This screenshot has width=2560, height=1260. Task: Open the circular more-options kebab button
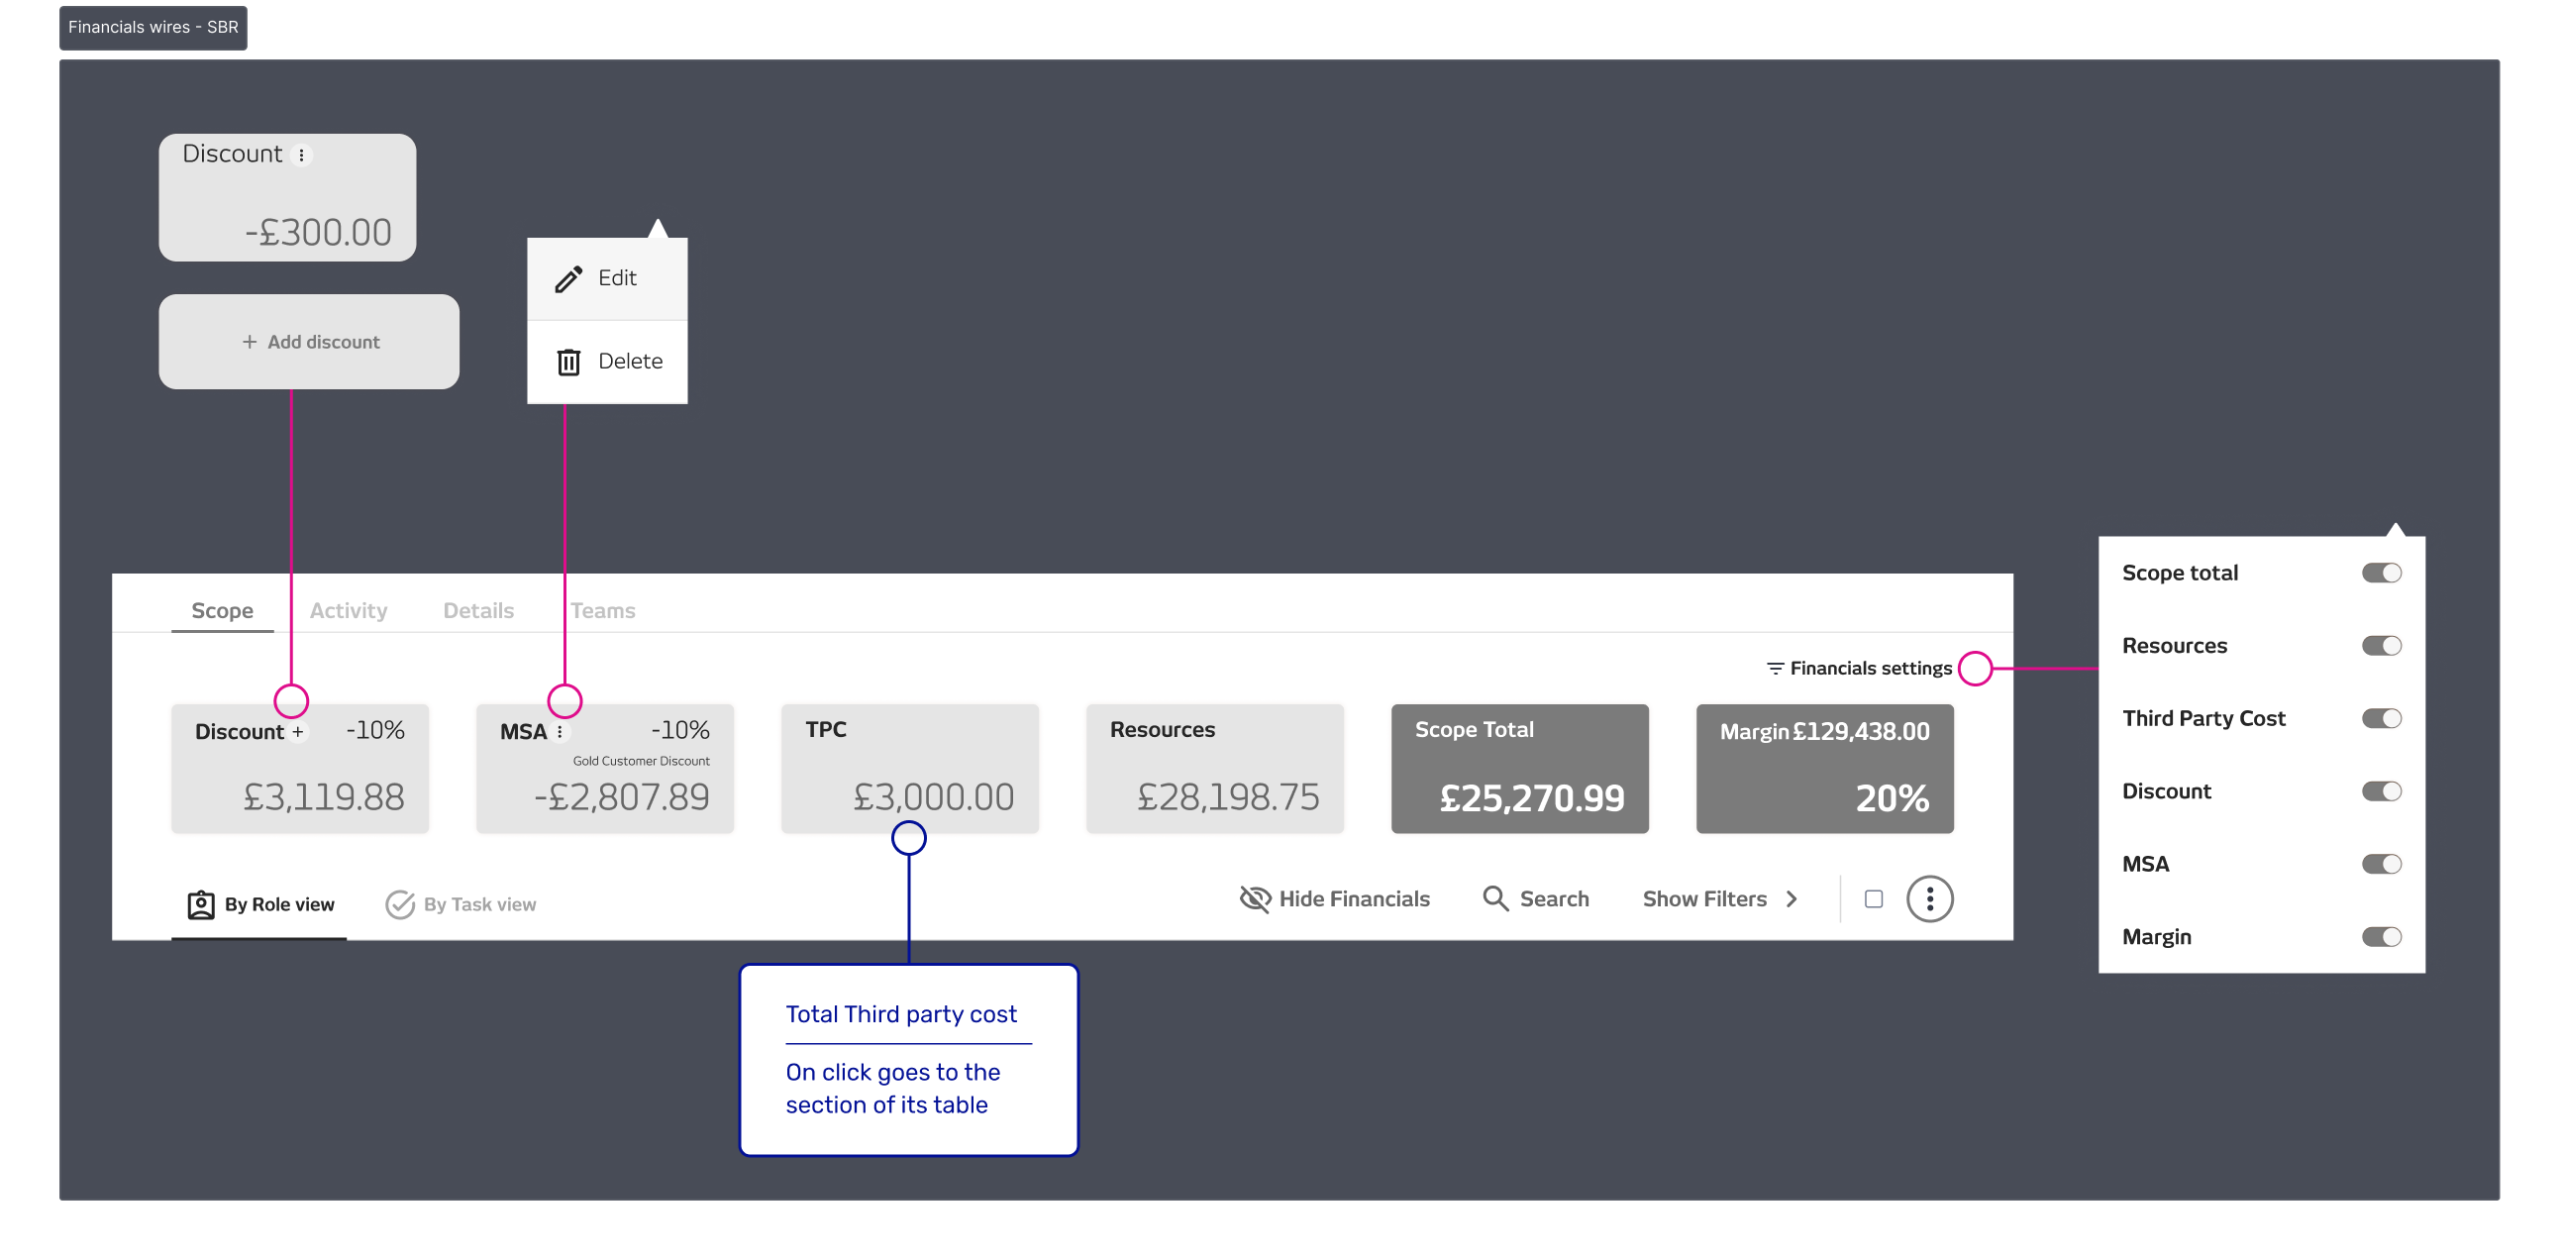(1930, 900)
